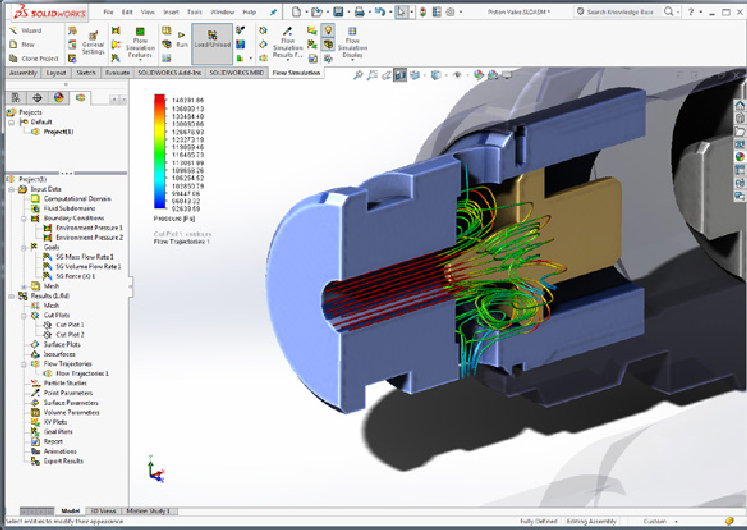Select SG Mass Flow Rate 1 goal
747x530 pixels.
(85, 257)
